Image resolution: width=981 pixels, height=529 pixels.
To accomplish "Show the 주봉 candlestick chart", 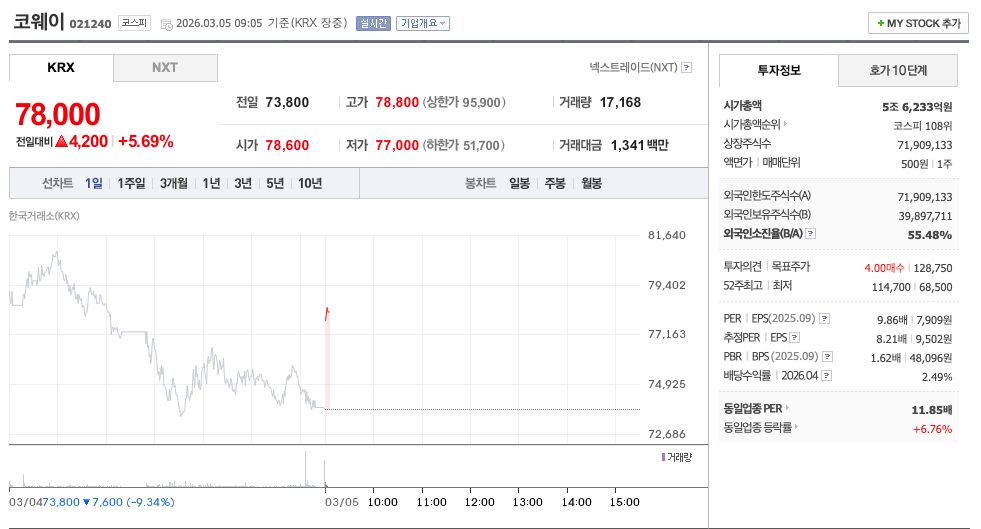I will pyautogui.click(x=555, y=183).
